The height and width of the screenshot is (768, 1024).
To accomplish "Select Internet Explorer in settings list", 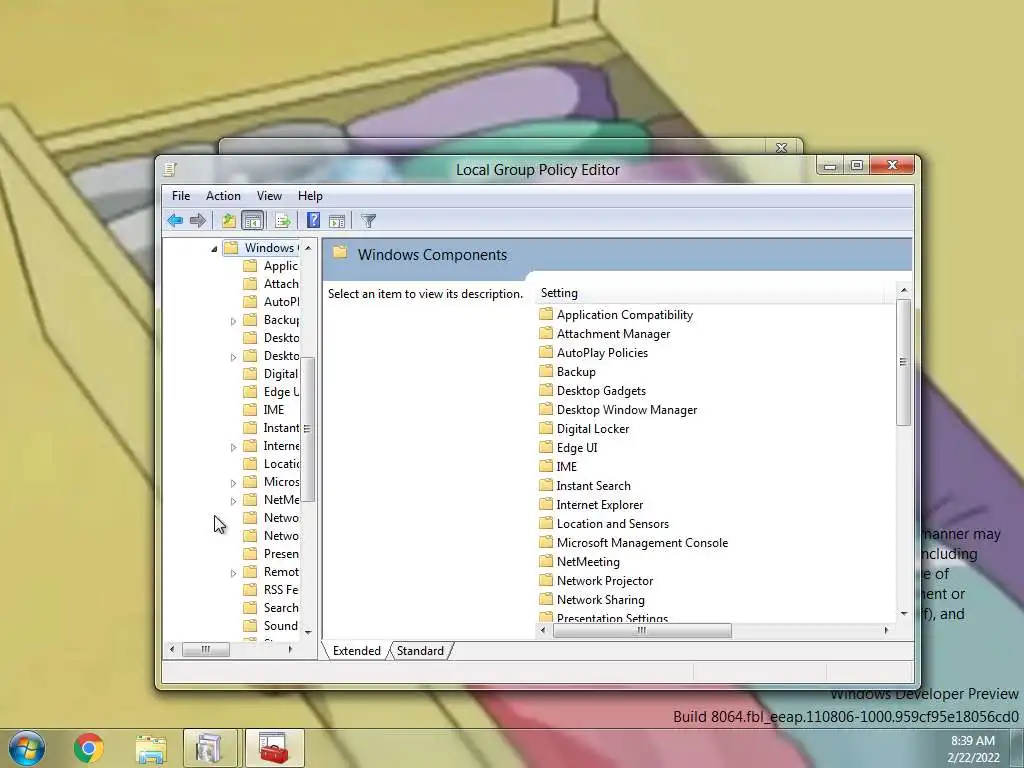I will pyautogui.click(x=591, y=504).
